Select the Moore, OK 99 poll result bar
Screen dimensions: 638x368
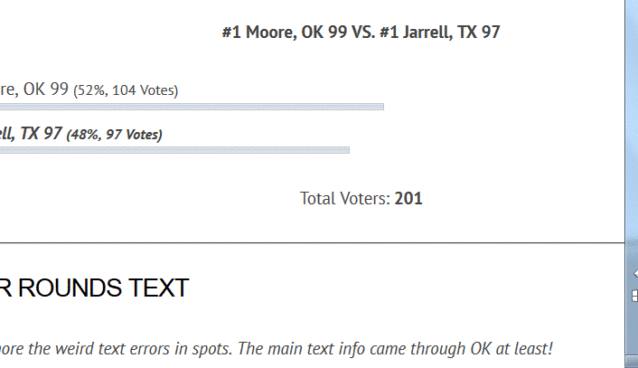(x=192, y=107)
